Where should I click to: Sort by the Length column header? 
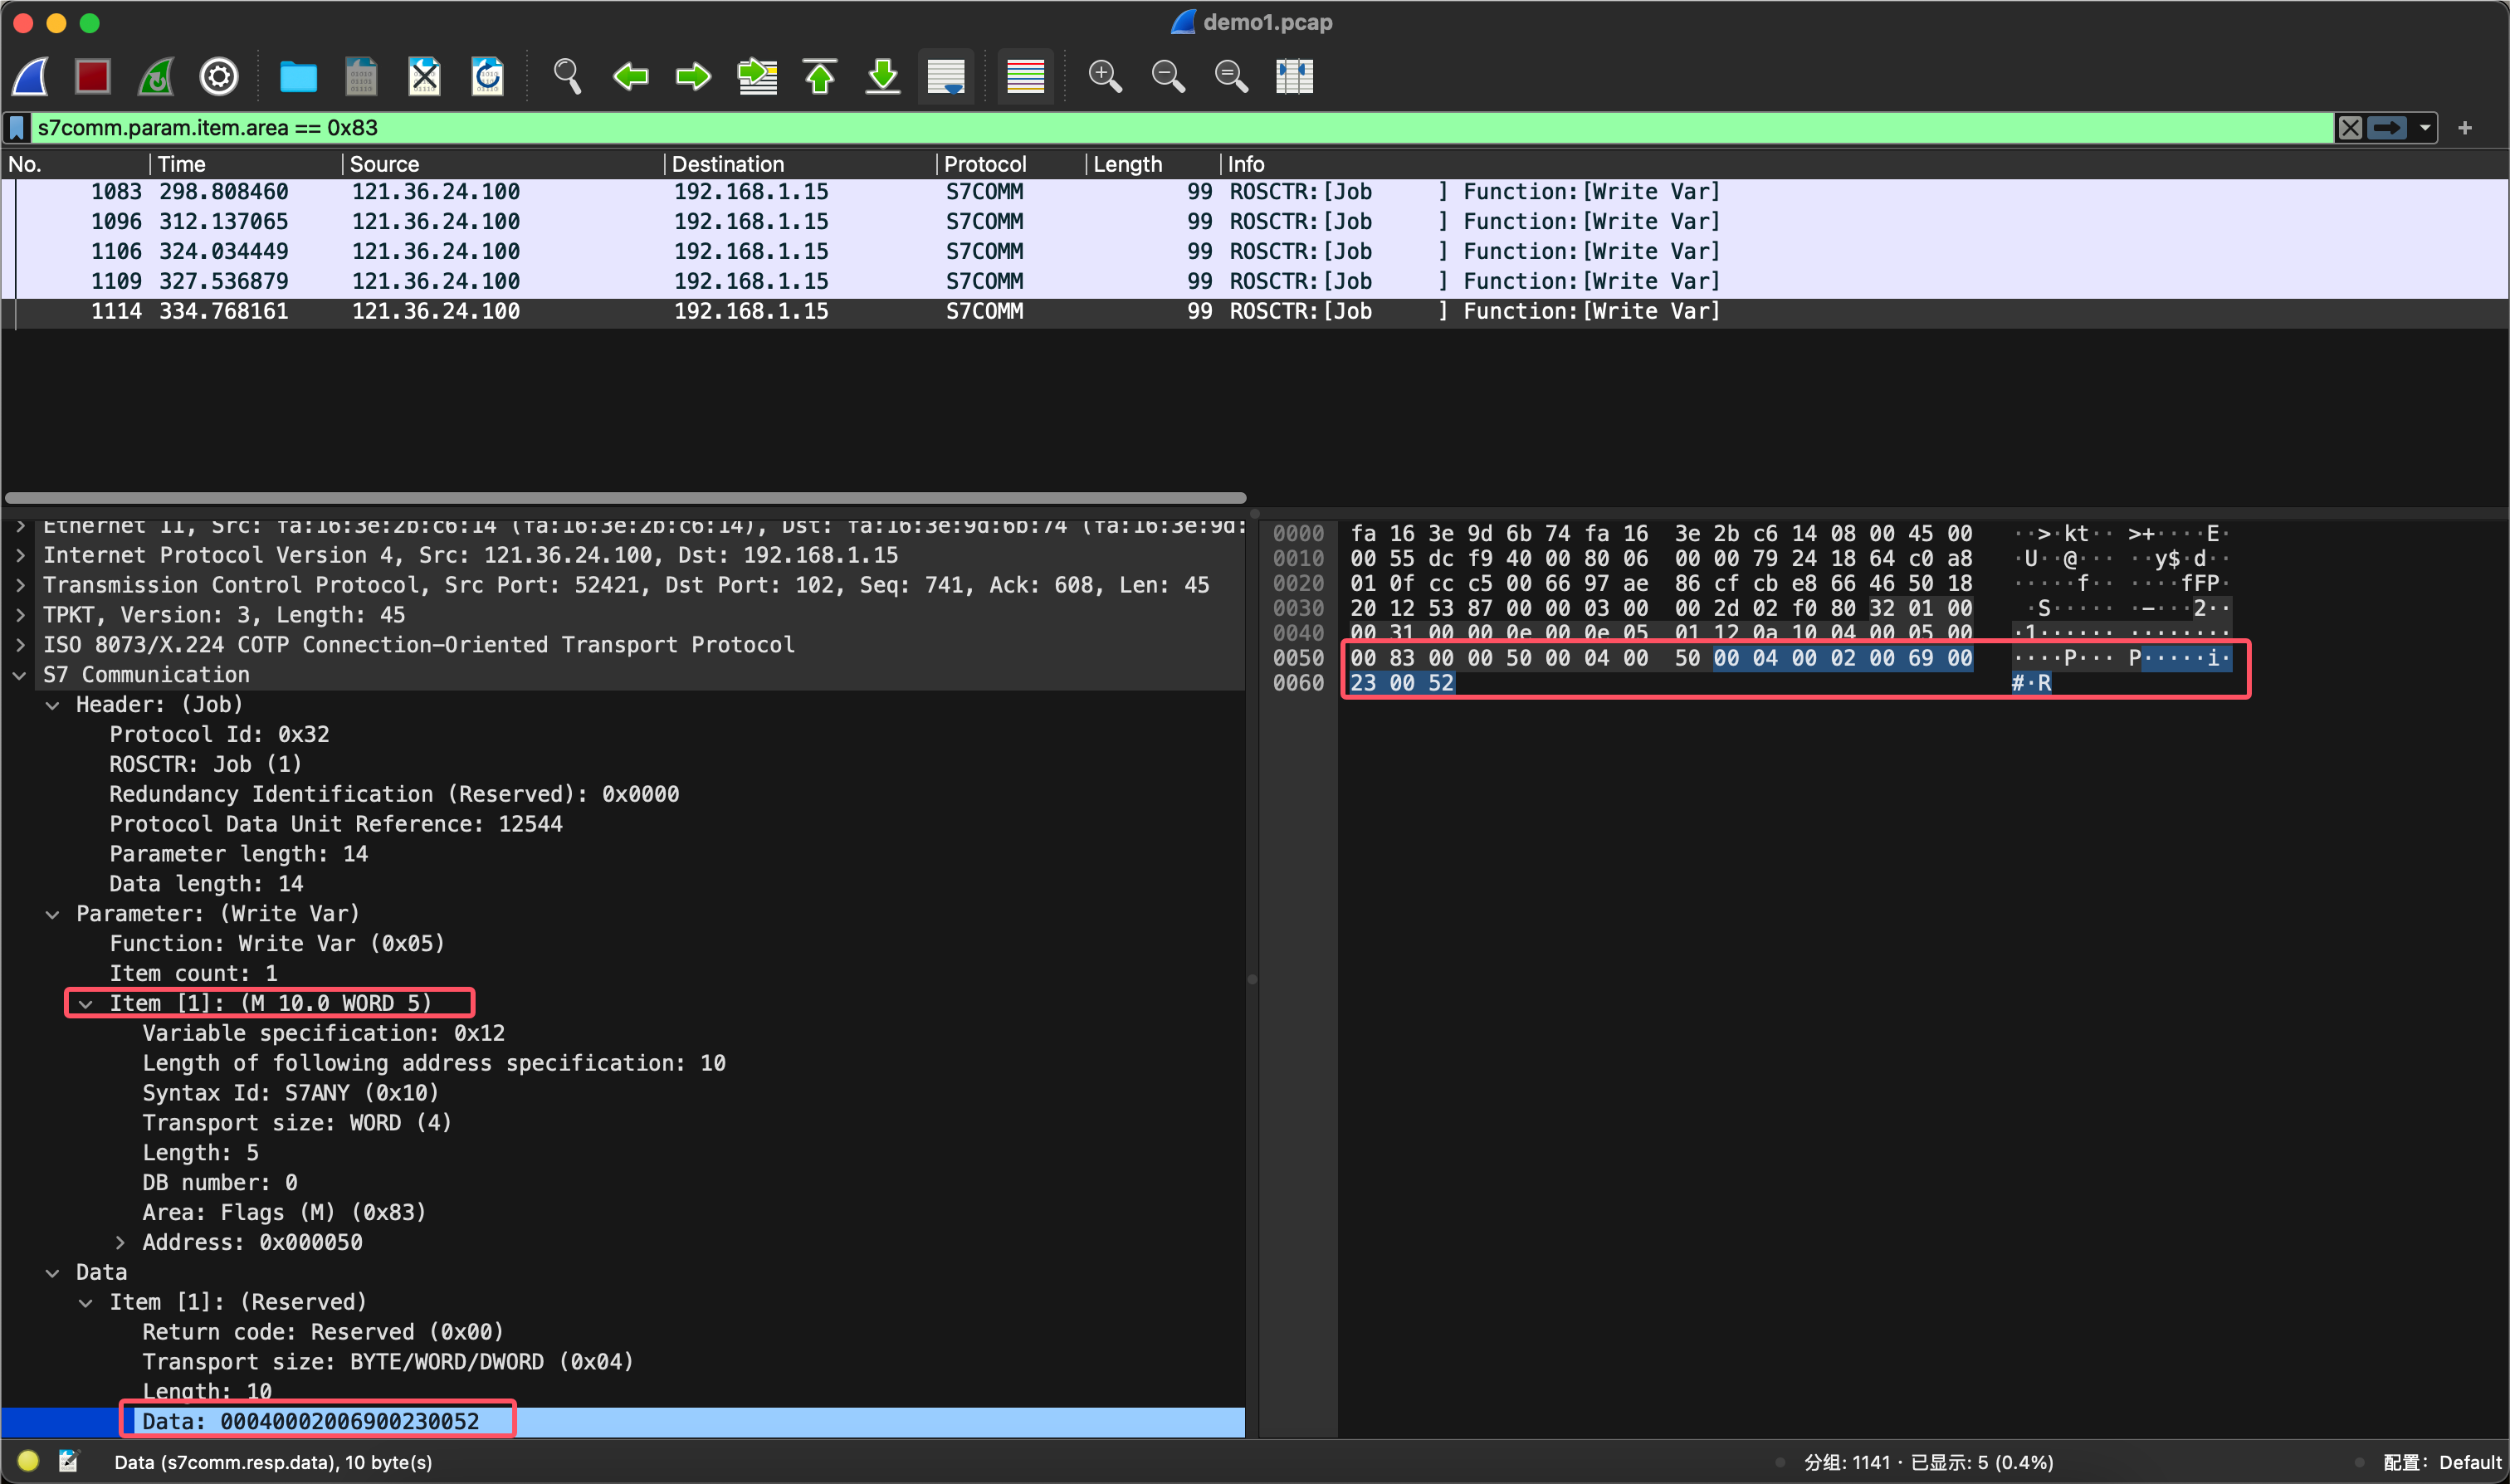1153,164
